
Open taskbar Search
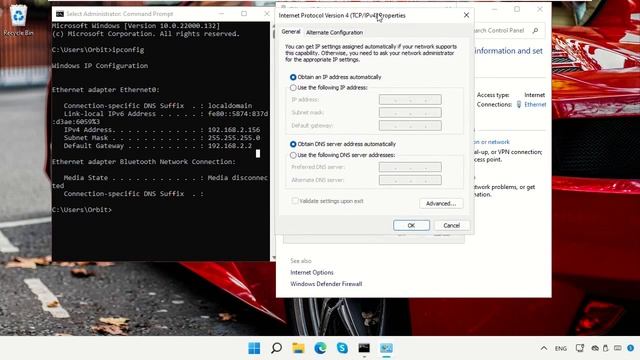coord(276,348)
